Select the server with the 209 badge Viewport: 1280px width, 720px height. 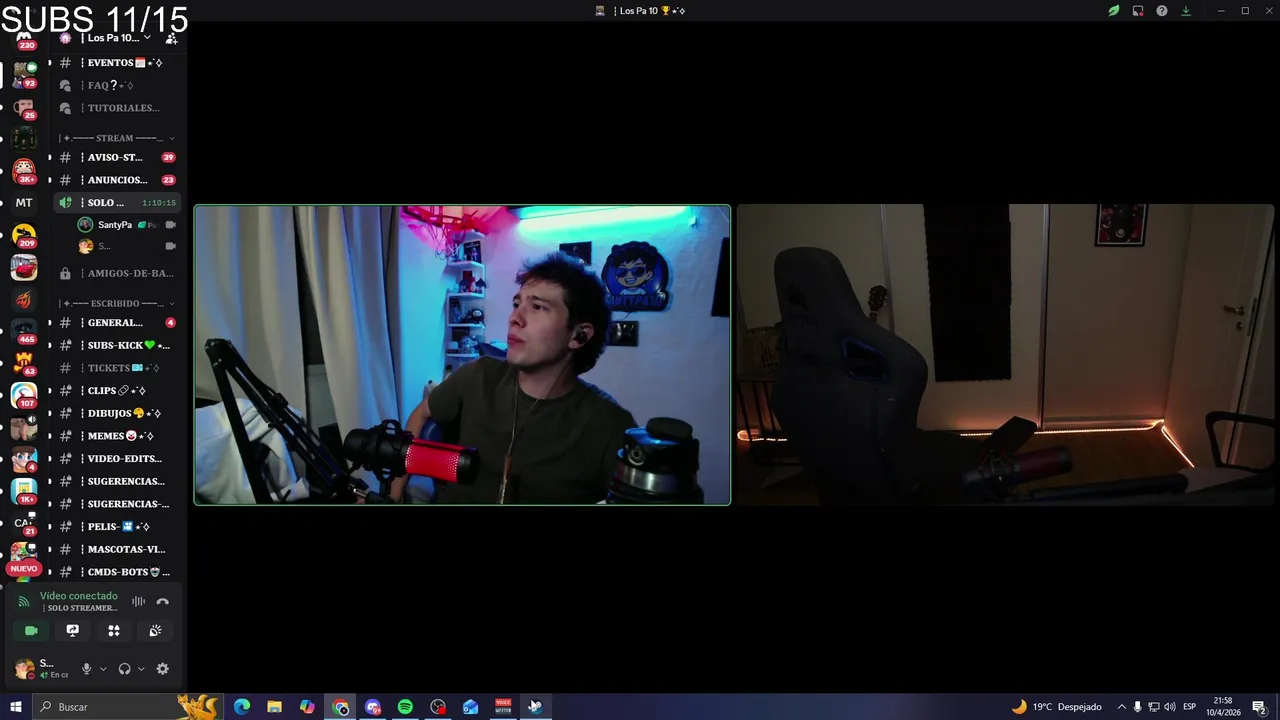24,236
